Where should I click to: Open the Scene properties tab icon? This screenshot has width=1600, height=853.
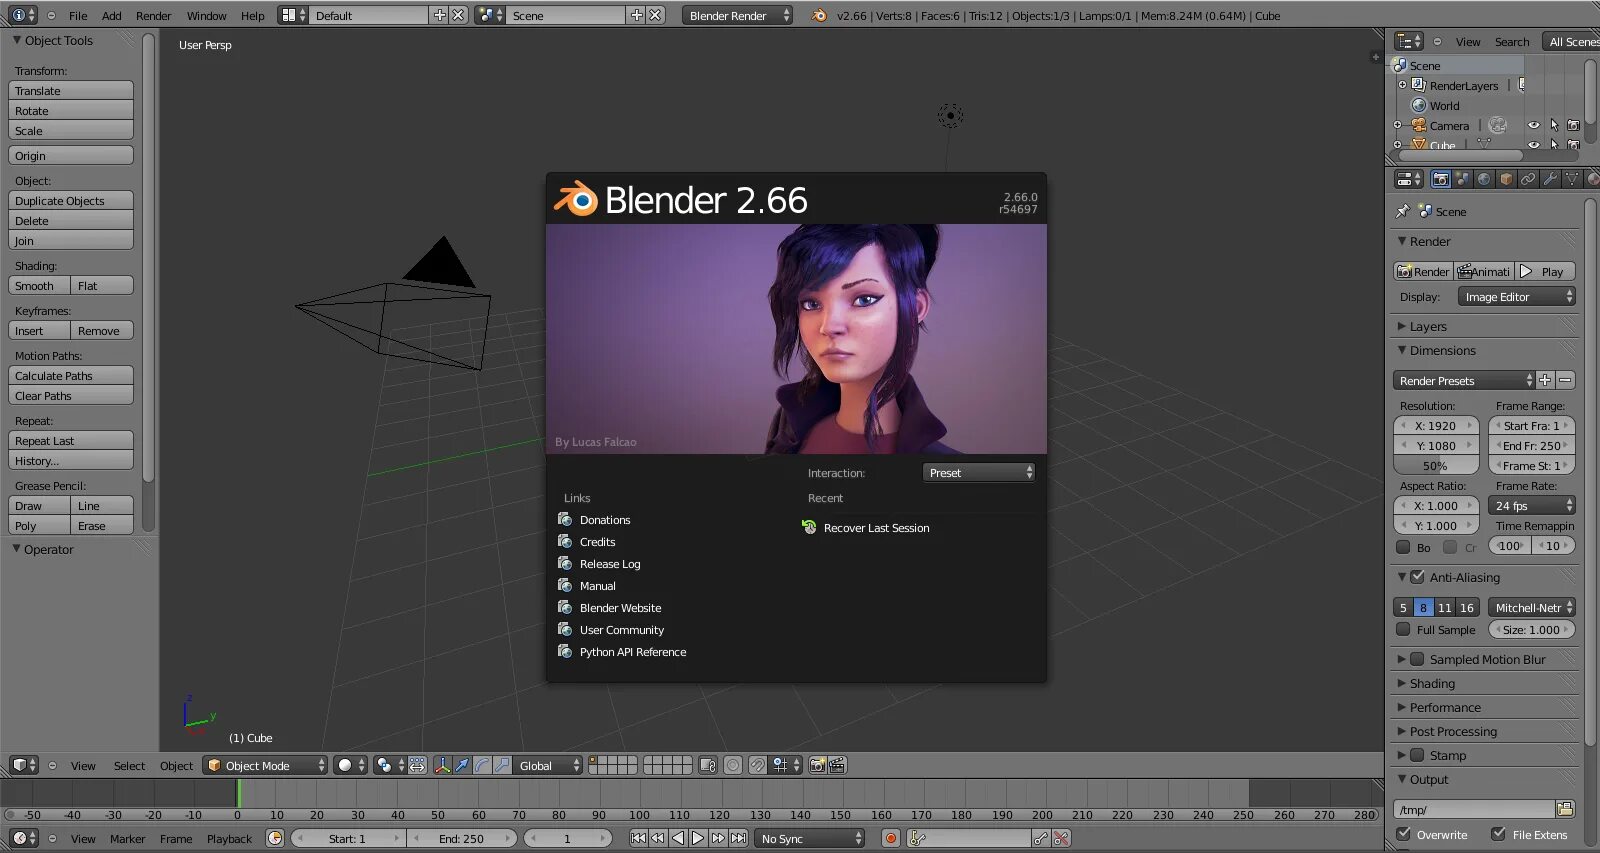pos(1462,179)
